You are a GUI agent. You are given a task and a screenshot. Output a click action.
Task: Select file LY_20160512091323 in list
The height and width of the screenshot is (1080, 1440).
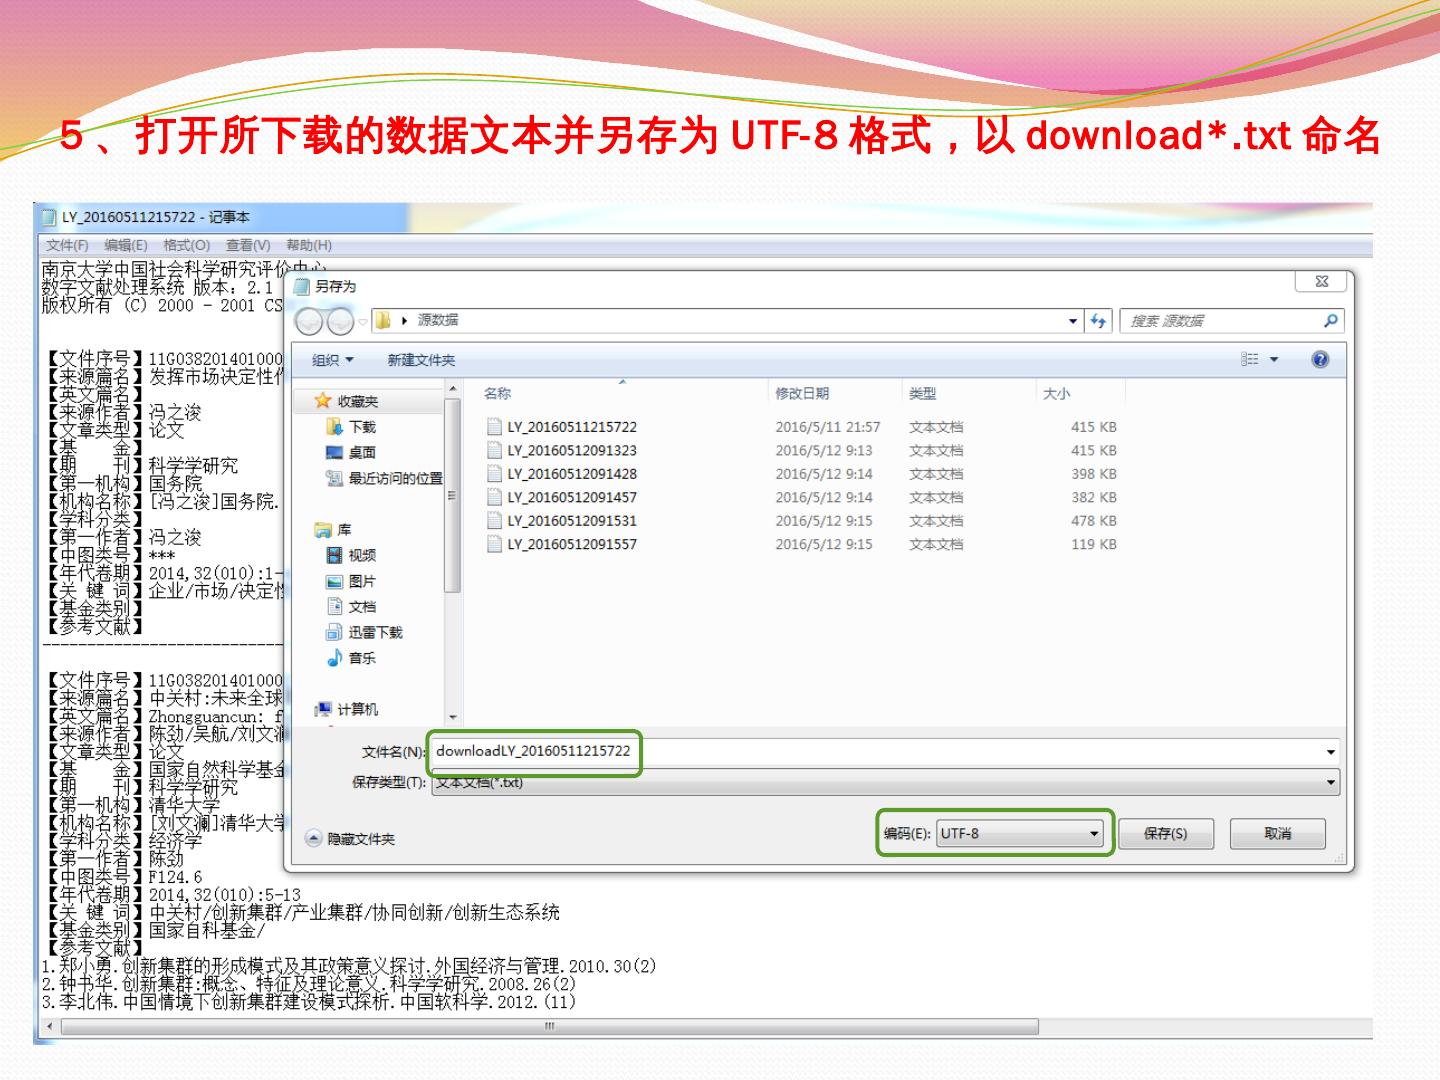(x=562, y=451)
